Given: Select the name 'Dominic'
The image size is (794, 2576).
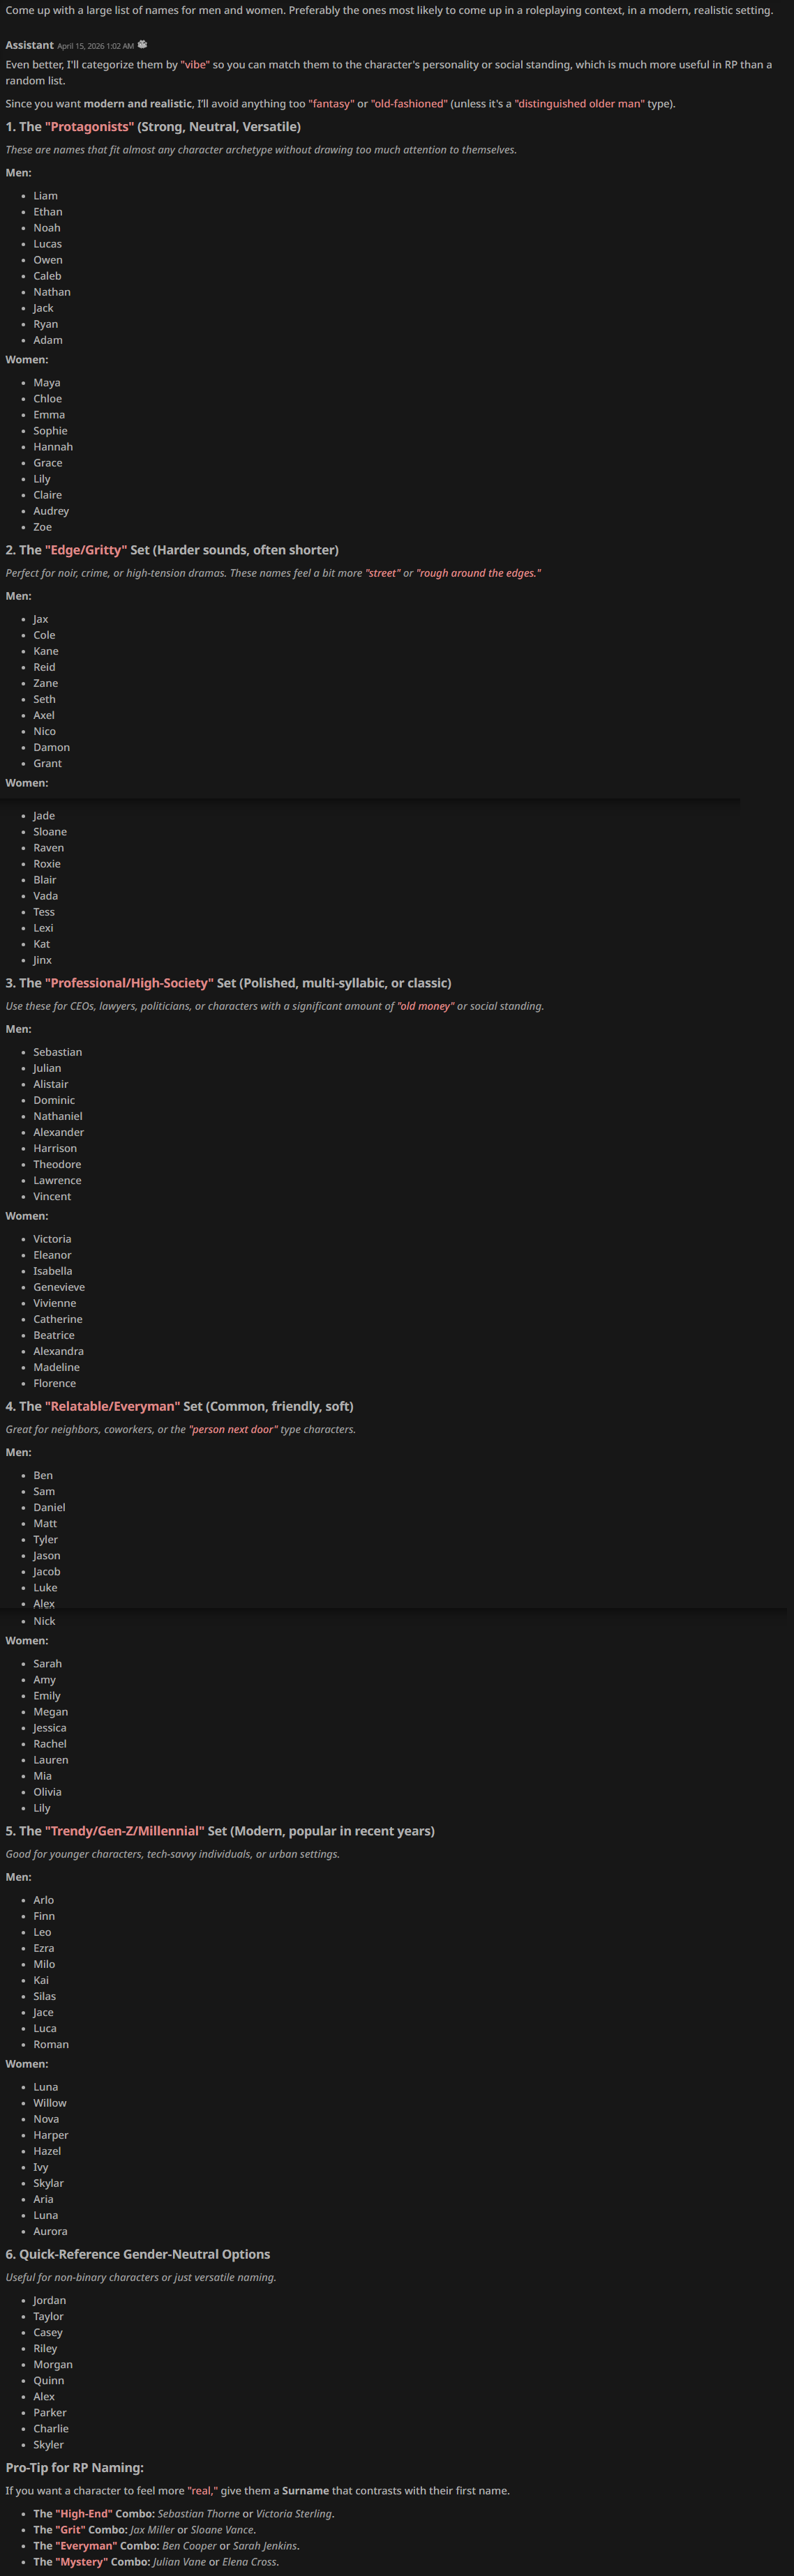Looking at the screenshot, I should pyautogui.click(x=54, y=1100).
